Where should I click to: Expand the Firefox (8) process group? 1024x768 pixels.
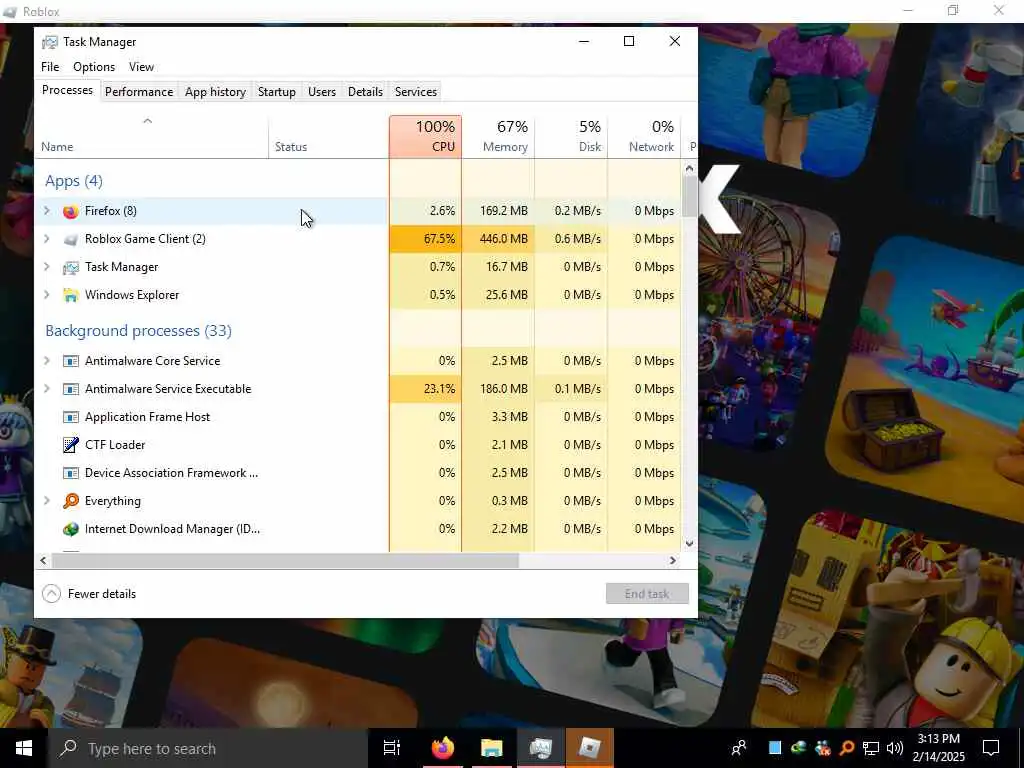click(46, 211)
